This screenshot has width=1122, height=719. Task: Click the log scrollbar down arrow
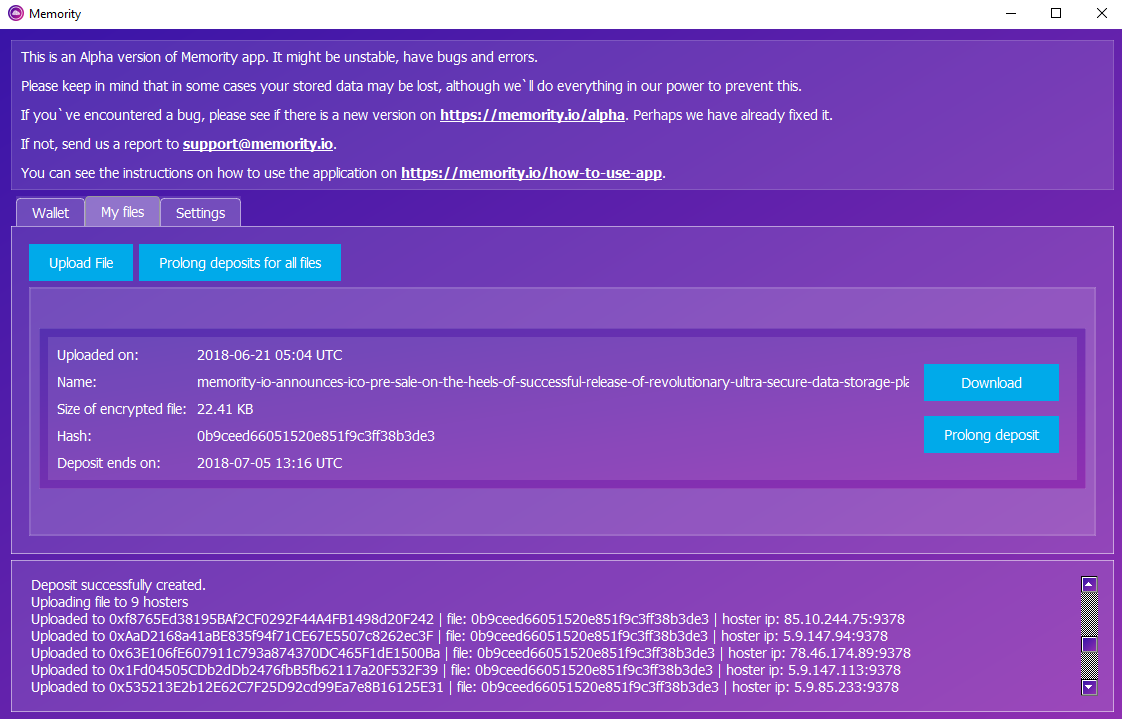click(x=1089, y=687)
